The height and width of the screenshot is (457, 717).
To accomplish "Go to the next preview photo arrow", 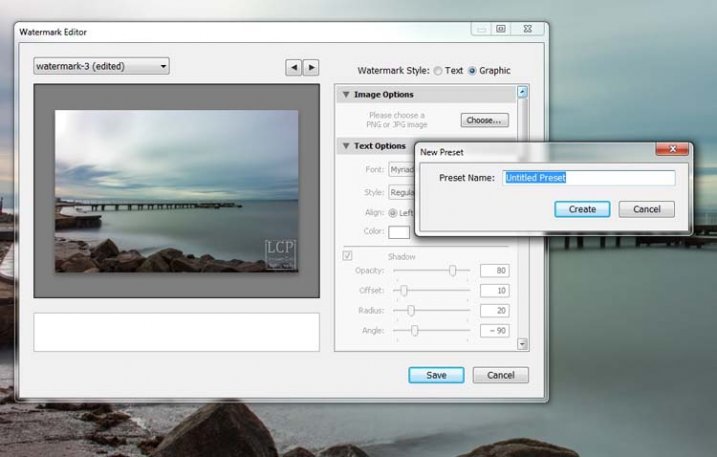I will point(311,67).
